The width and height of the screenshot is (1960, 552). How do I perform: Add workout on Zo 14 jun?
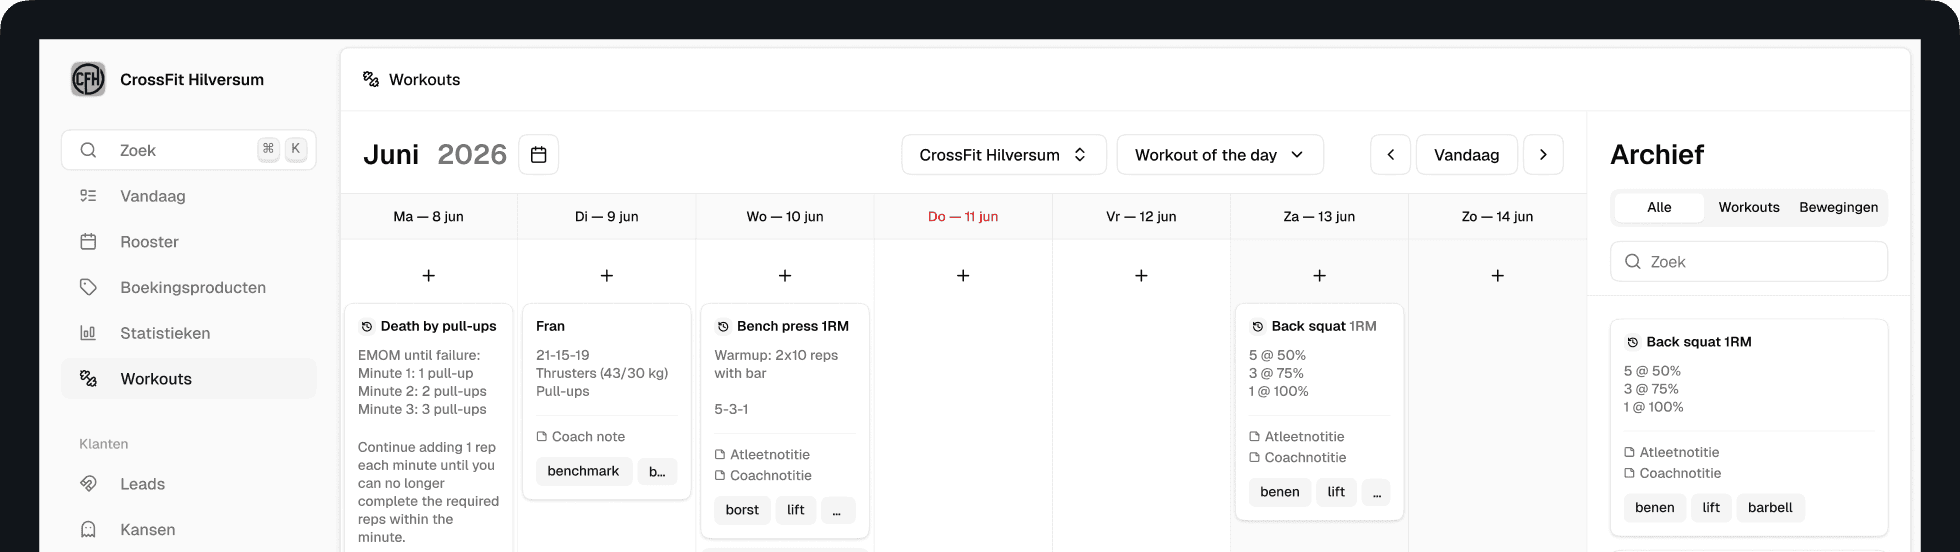click(x=1497, y=275)
